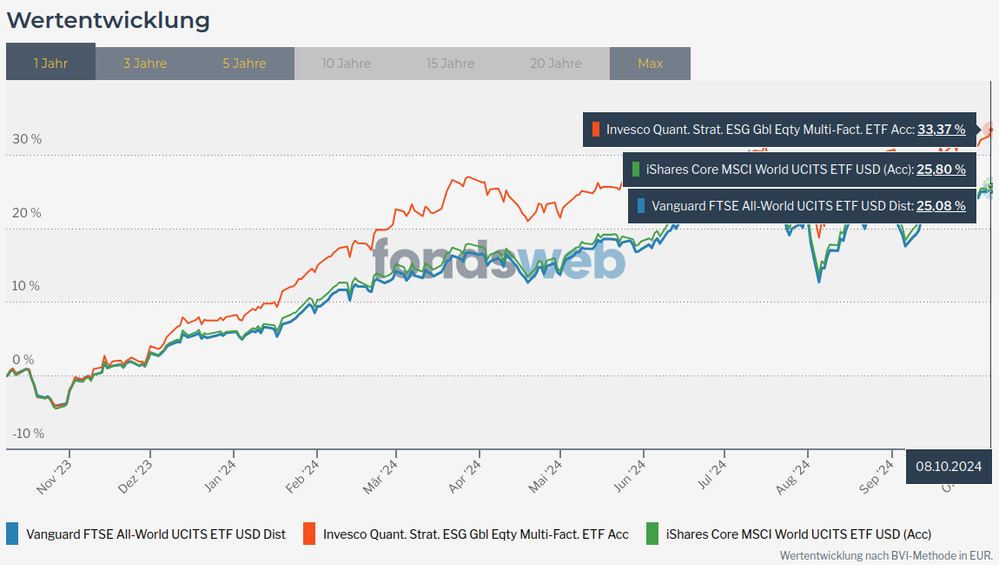The image size is (999, 565).
Task: Click the Mär '24 axis label
Action: pyautogui.click(x=380, y=477)
